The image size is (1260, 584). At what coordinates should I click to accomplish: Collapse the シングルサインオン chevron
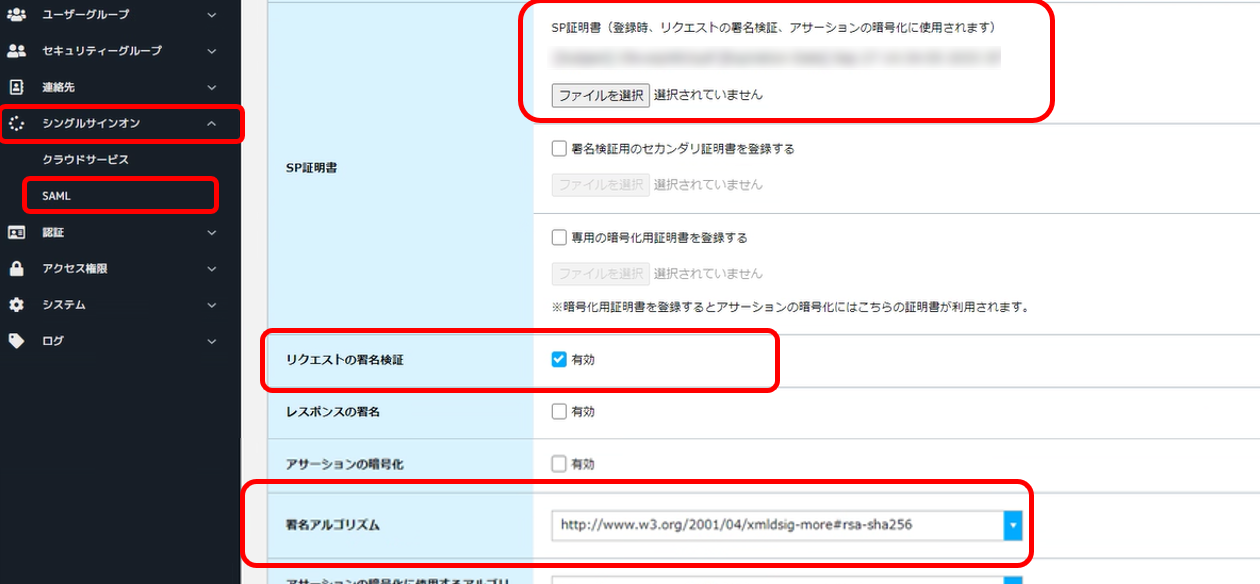point(211,124)
